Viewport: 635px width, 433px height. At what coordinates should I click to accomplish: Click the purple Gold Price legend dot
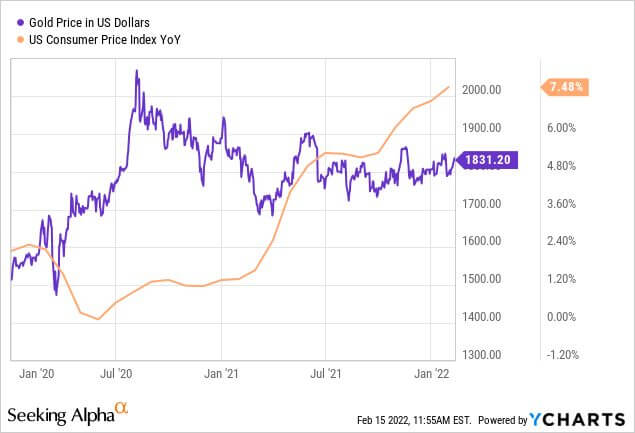click(x=20, y=23)
